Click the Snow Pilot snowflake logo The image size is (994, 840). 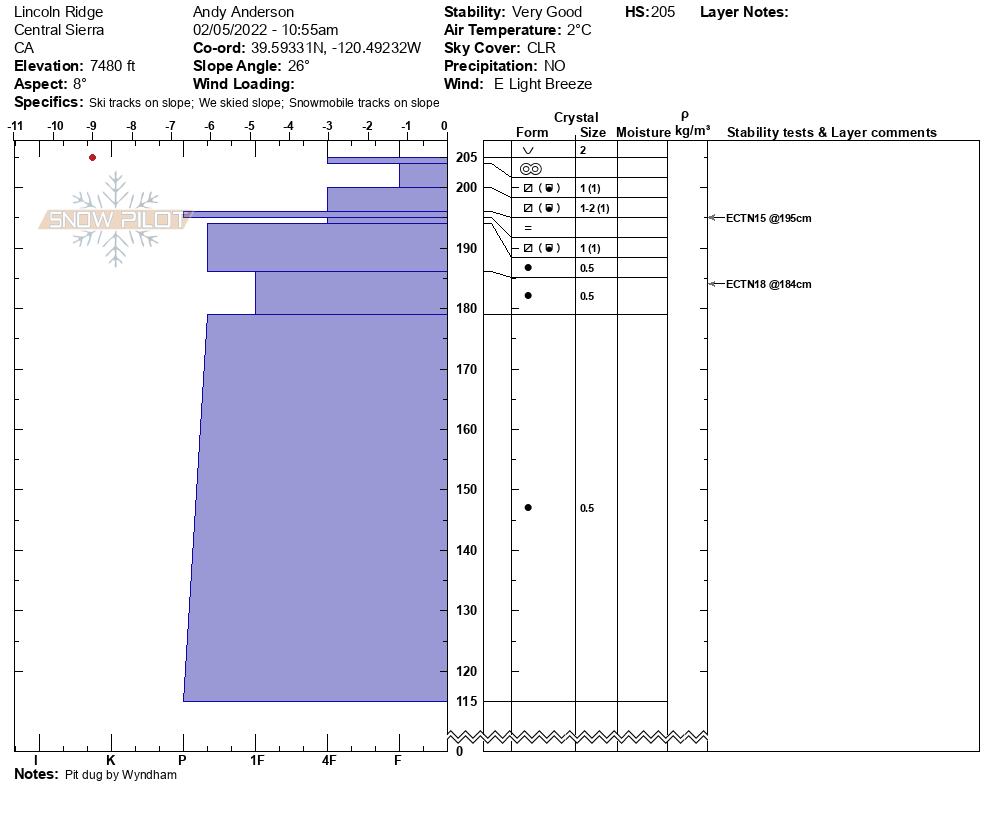click(115, 219)
